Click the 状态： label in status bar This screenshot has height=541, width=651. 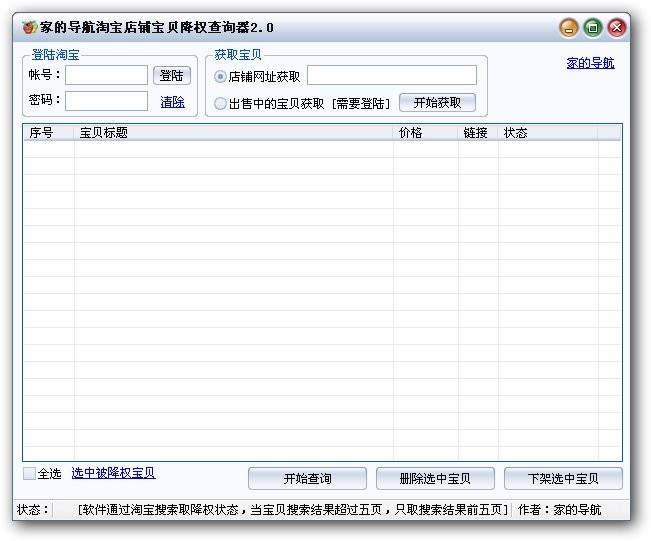pyautogui.click(x=33, y=509)
